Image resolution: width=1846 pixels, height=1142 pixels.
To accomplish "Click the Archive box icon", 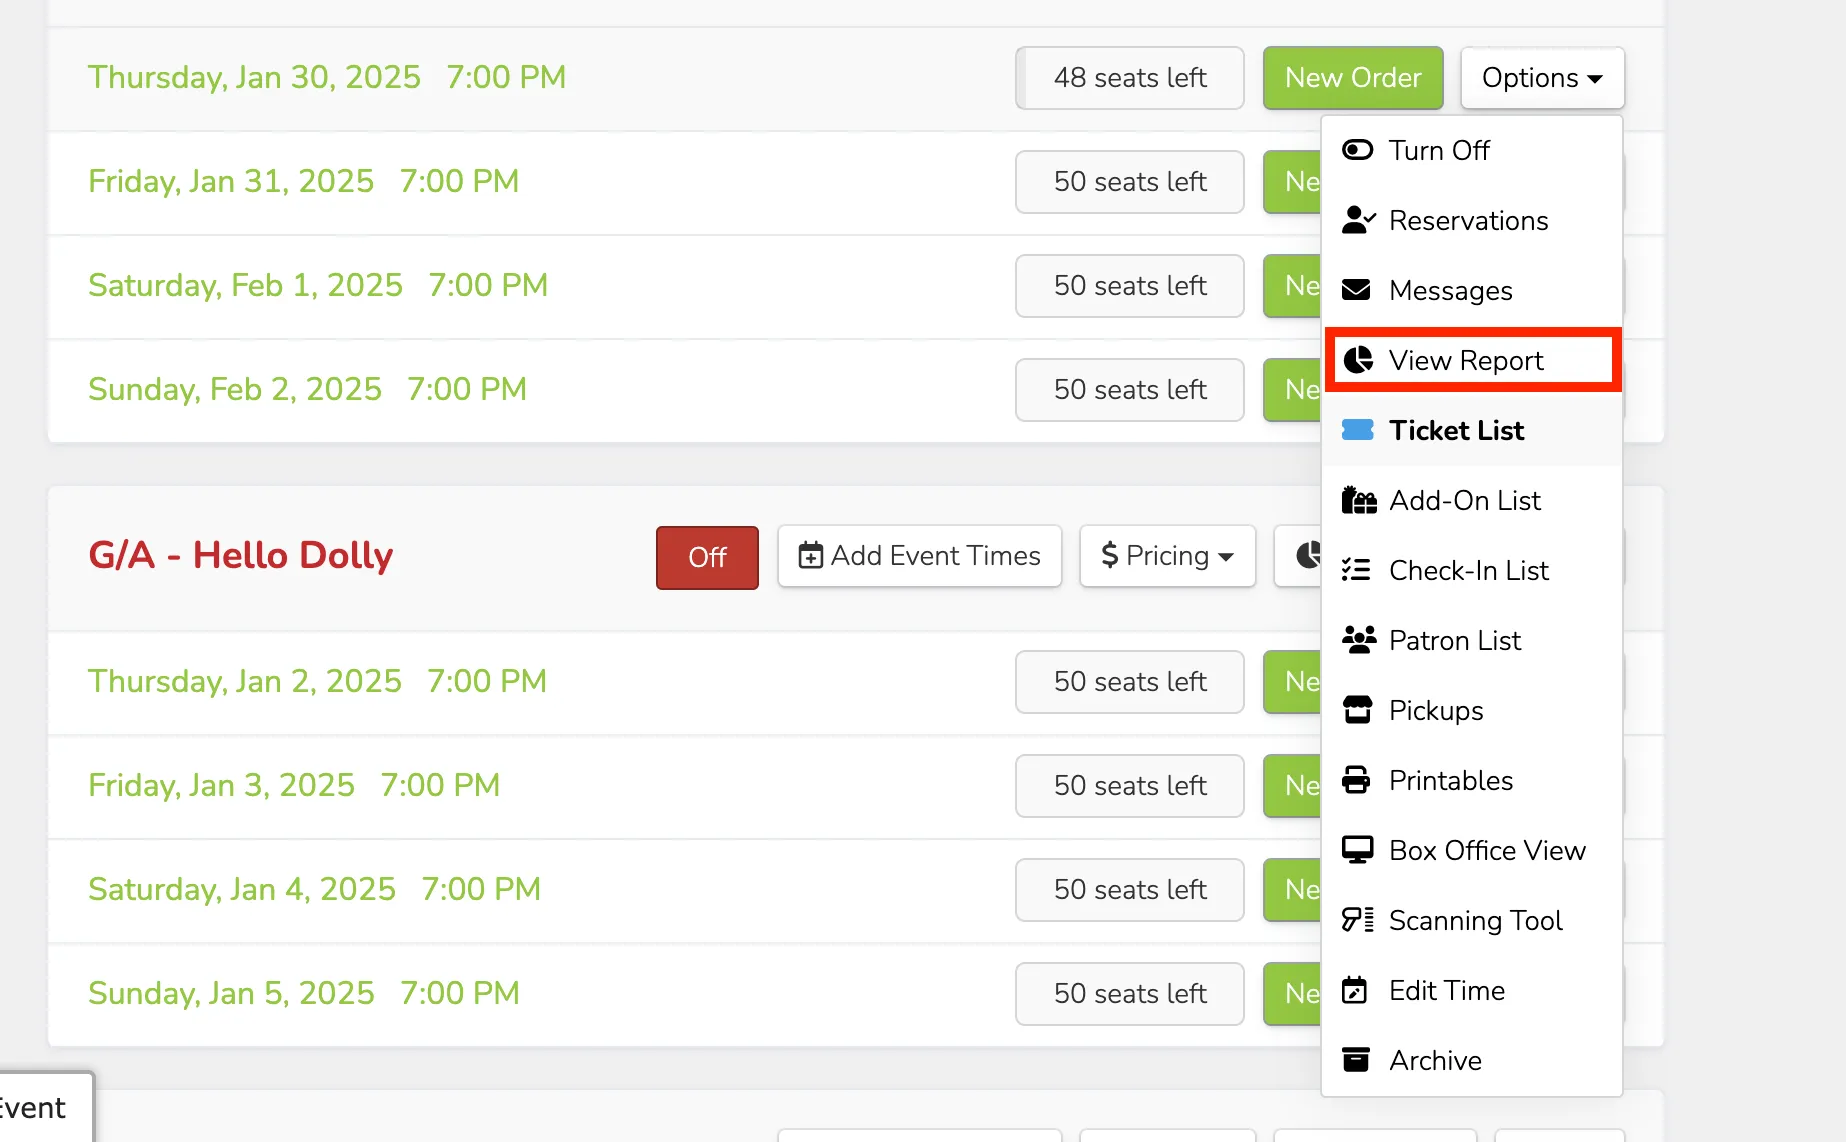I will [1356, 1060].
